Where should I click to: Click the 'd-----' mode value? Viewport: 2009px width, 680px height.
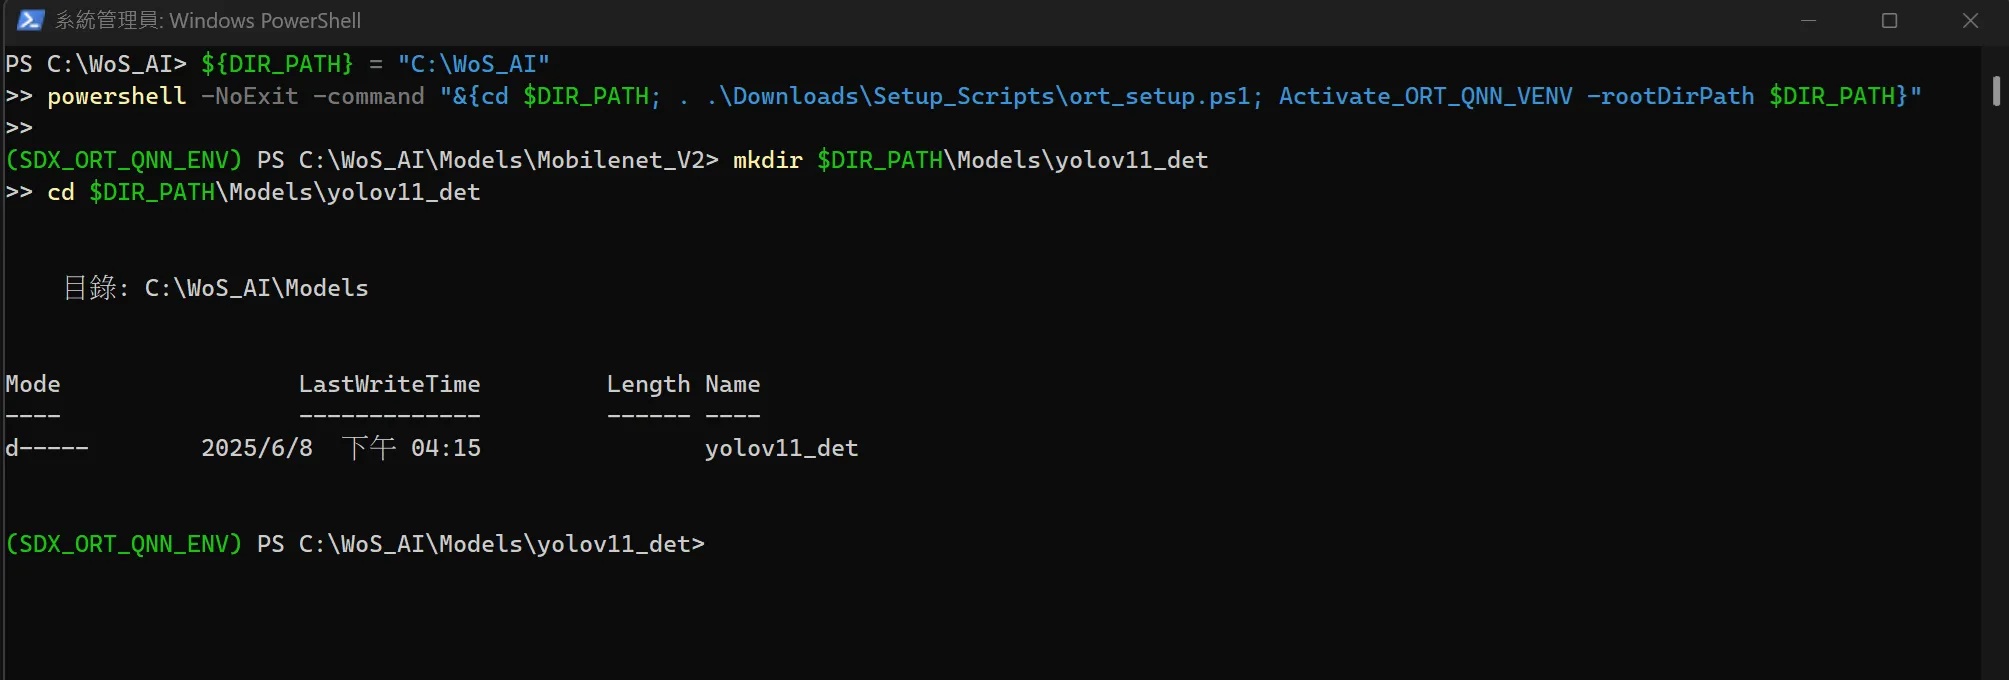[x=47, y=448]
